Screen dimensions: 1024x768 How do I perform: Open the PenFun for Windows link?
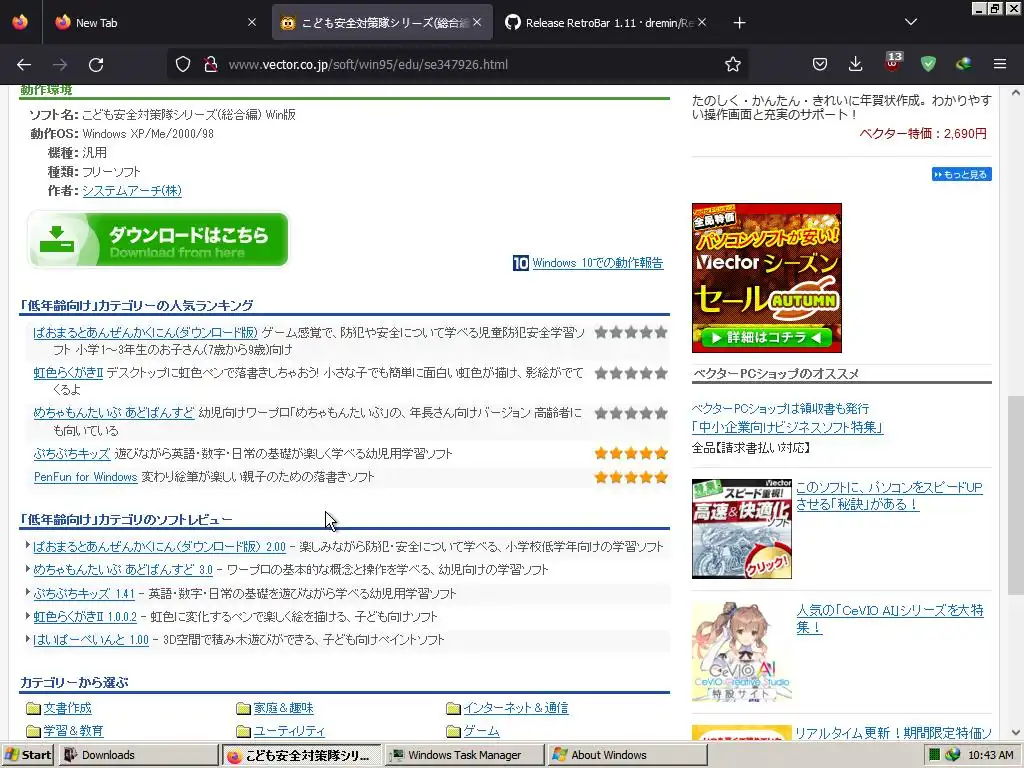(x=86, y=477)
